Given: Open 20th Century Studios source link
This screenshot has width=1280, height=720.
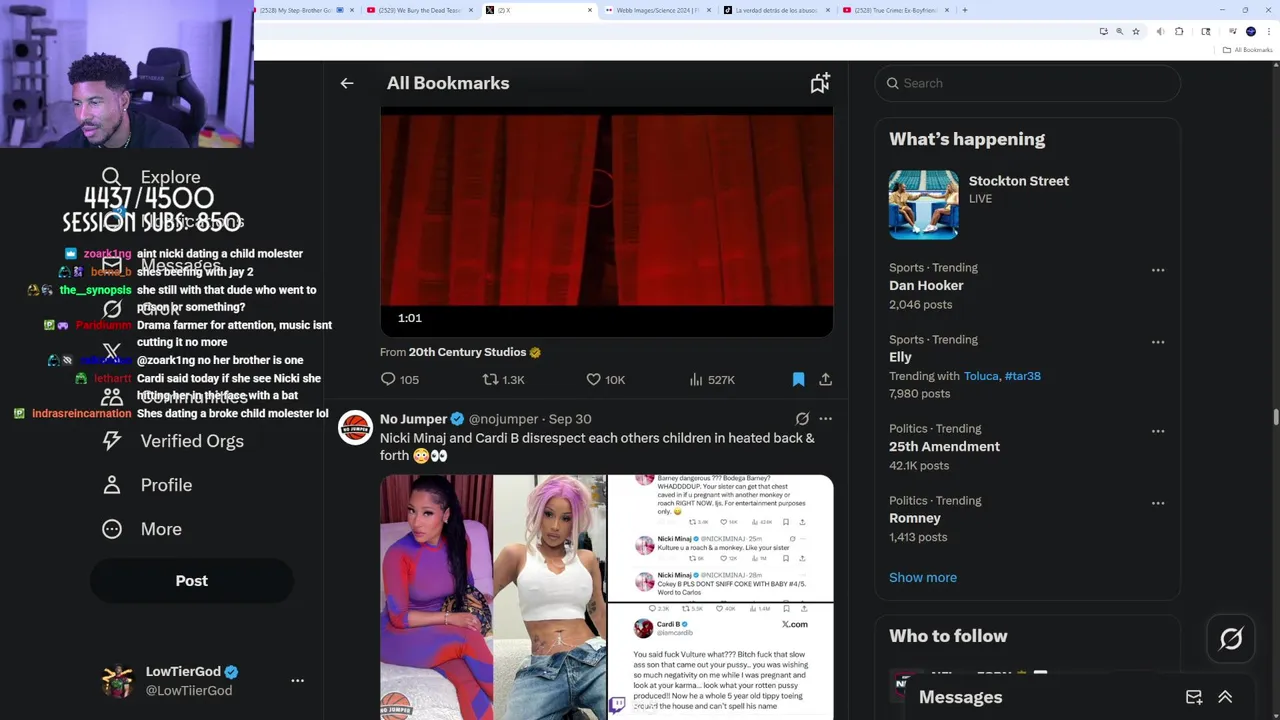Looking at the screenshot, I should 474,352.
